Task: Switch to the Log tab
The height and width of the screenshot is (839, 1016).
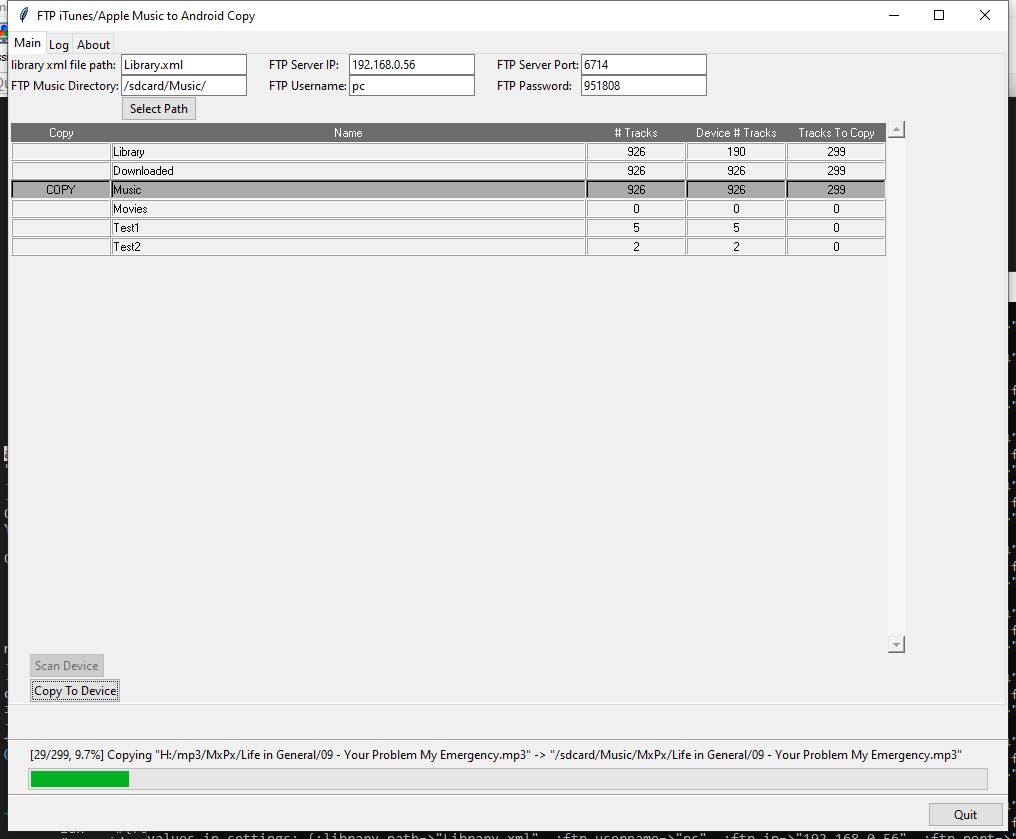Action: [58, 44]
